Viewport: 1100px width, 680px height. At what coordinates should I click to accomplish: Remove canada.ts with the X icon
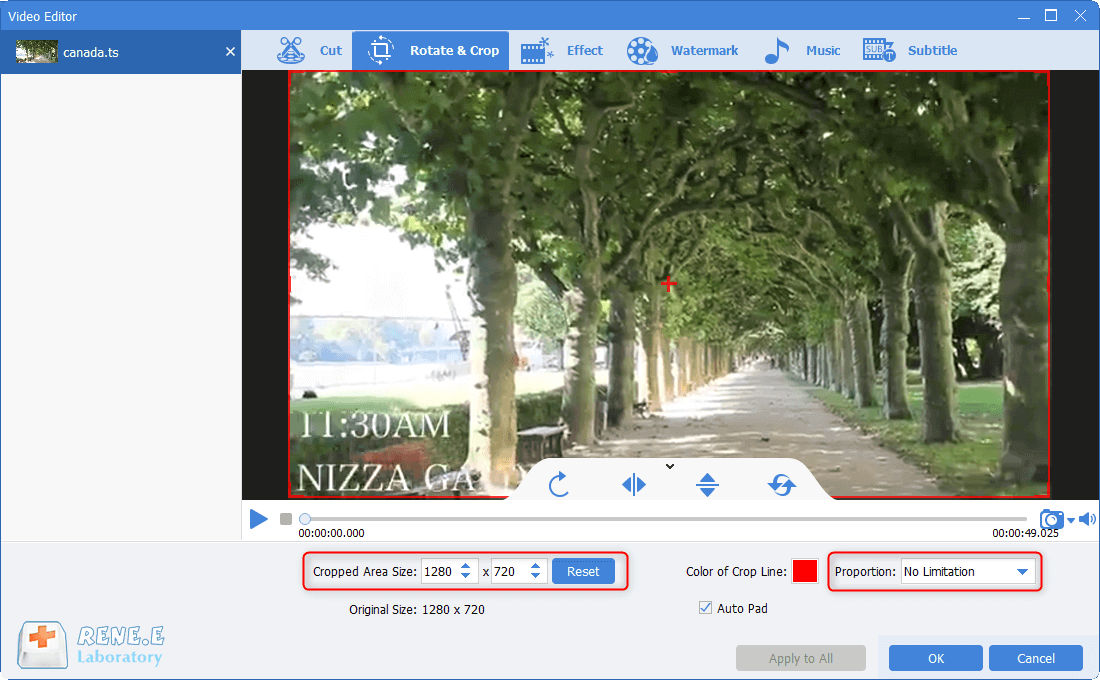point(230,52)
